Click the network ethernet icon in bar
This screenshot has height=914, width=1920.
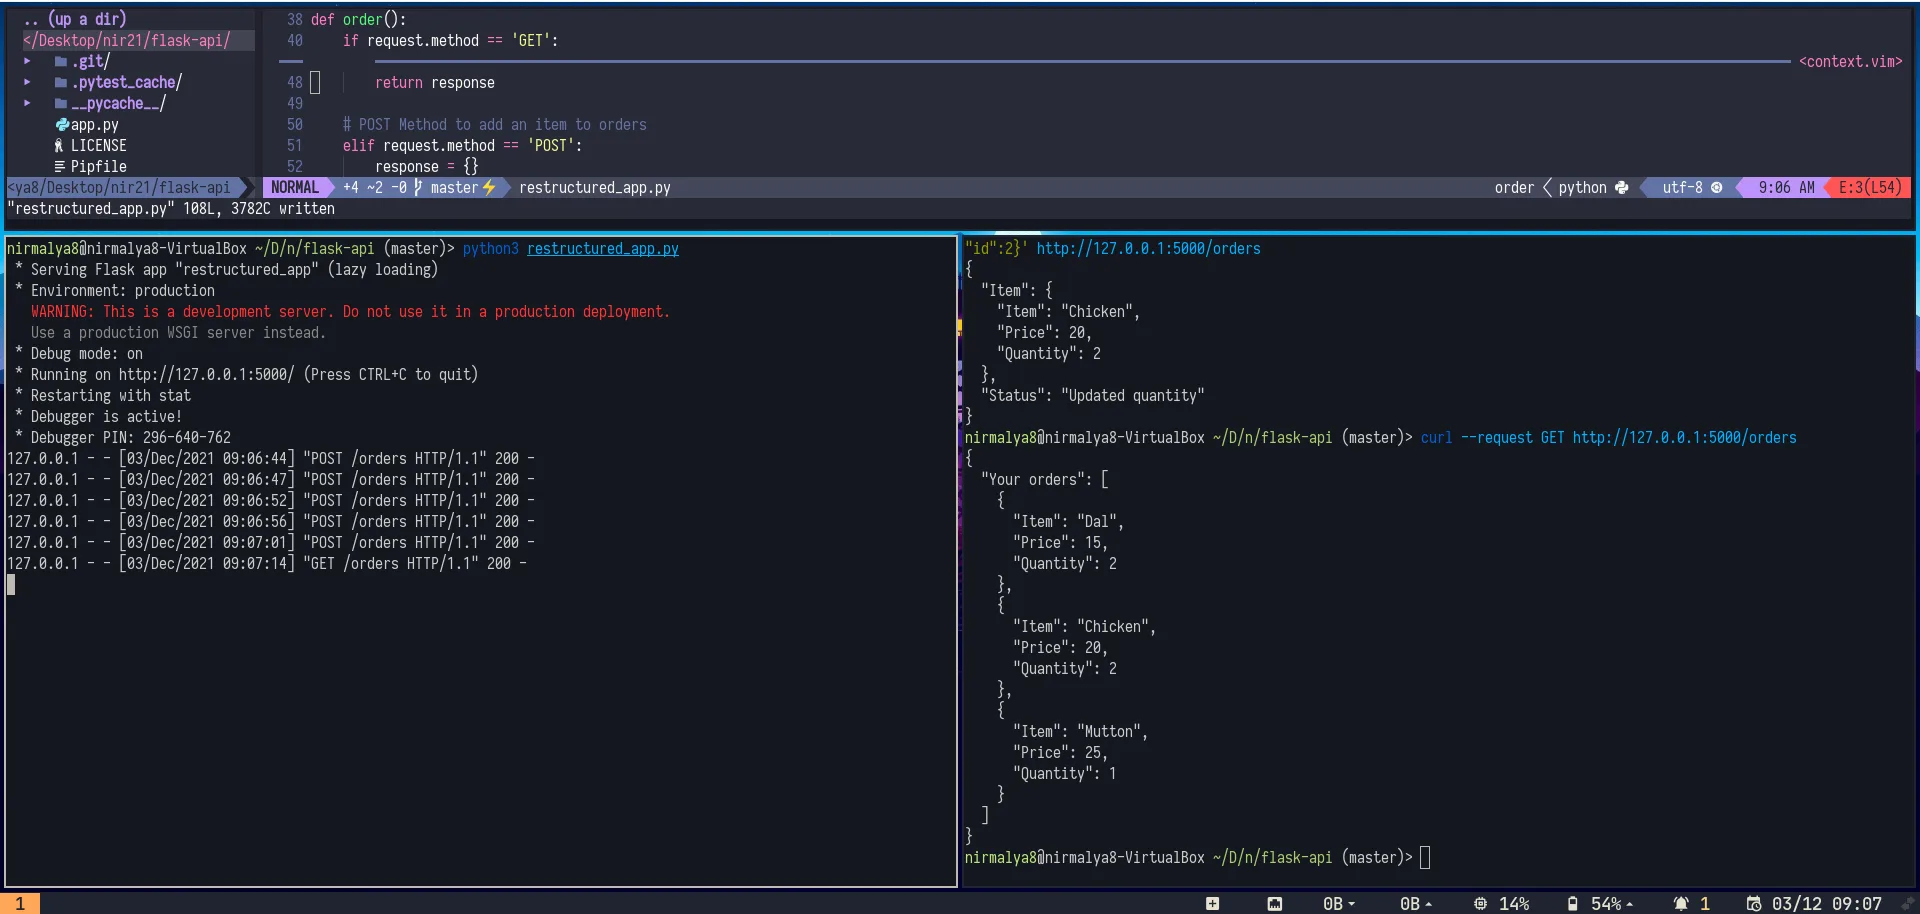(1274, 903)
